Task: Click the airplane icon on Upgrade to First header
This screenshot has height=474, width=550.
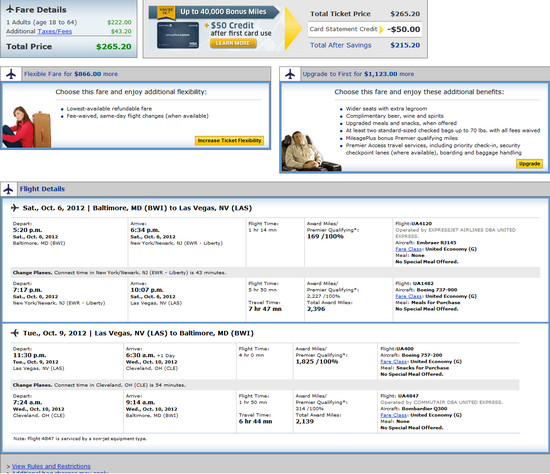Action: [290, 74]
